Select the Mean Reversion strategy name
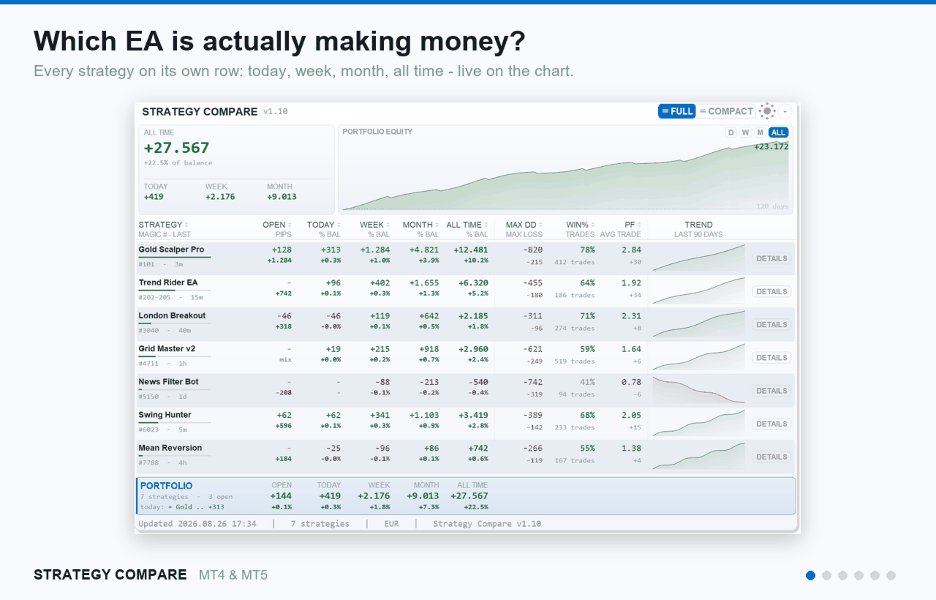Screen dimensions: 936x600 click(x=170, y=448)
